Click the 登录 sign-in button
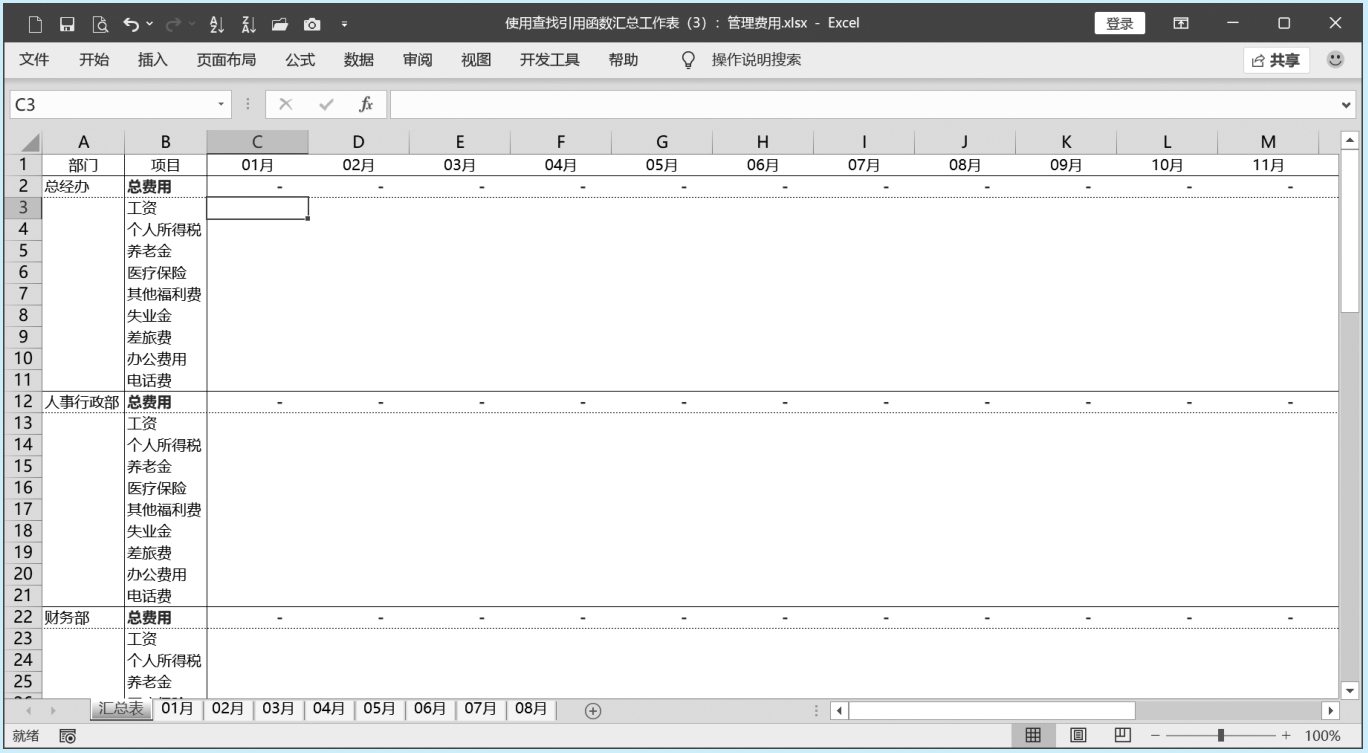 point(1119,23)
